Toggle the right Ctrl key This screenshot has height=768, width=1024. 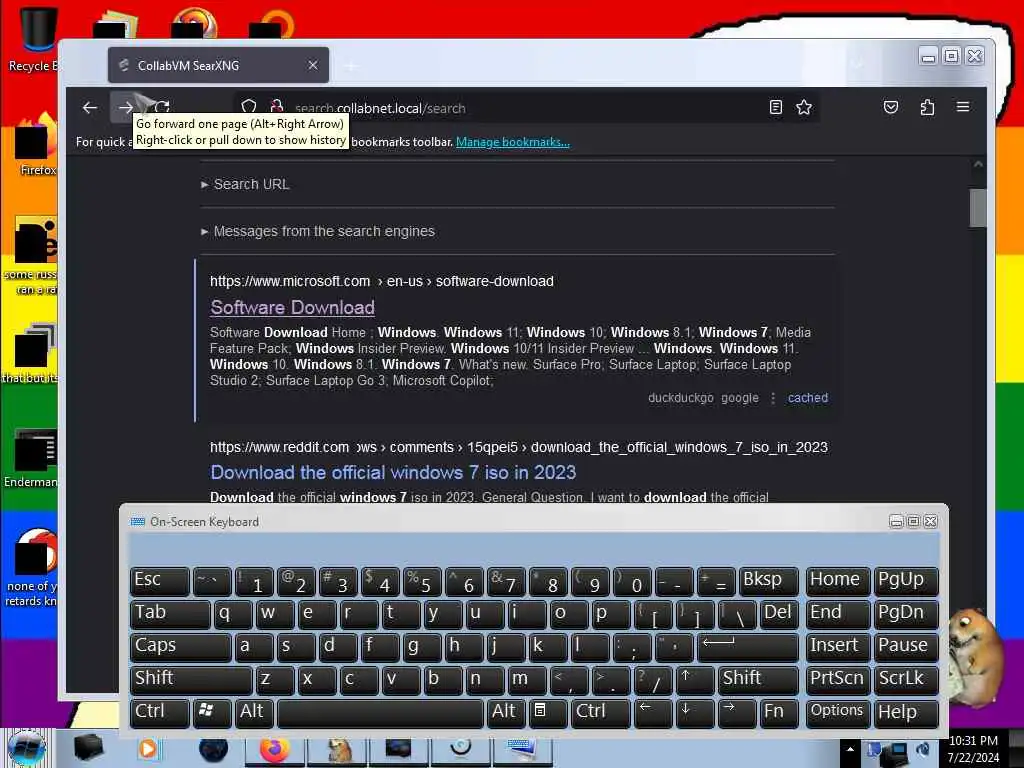(x=600, y=712)
